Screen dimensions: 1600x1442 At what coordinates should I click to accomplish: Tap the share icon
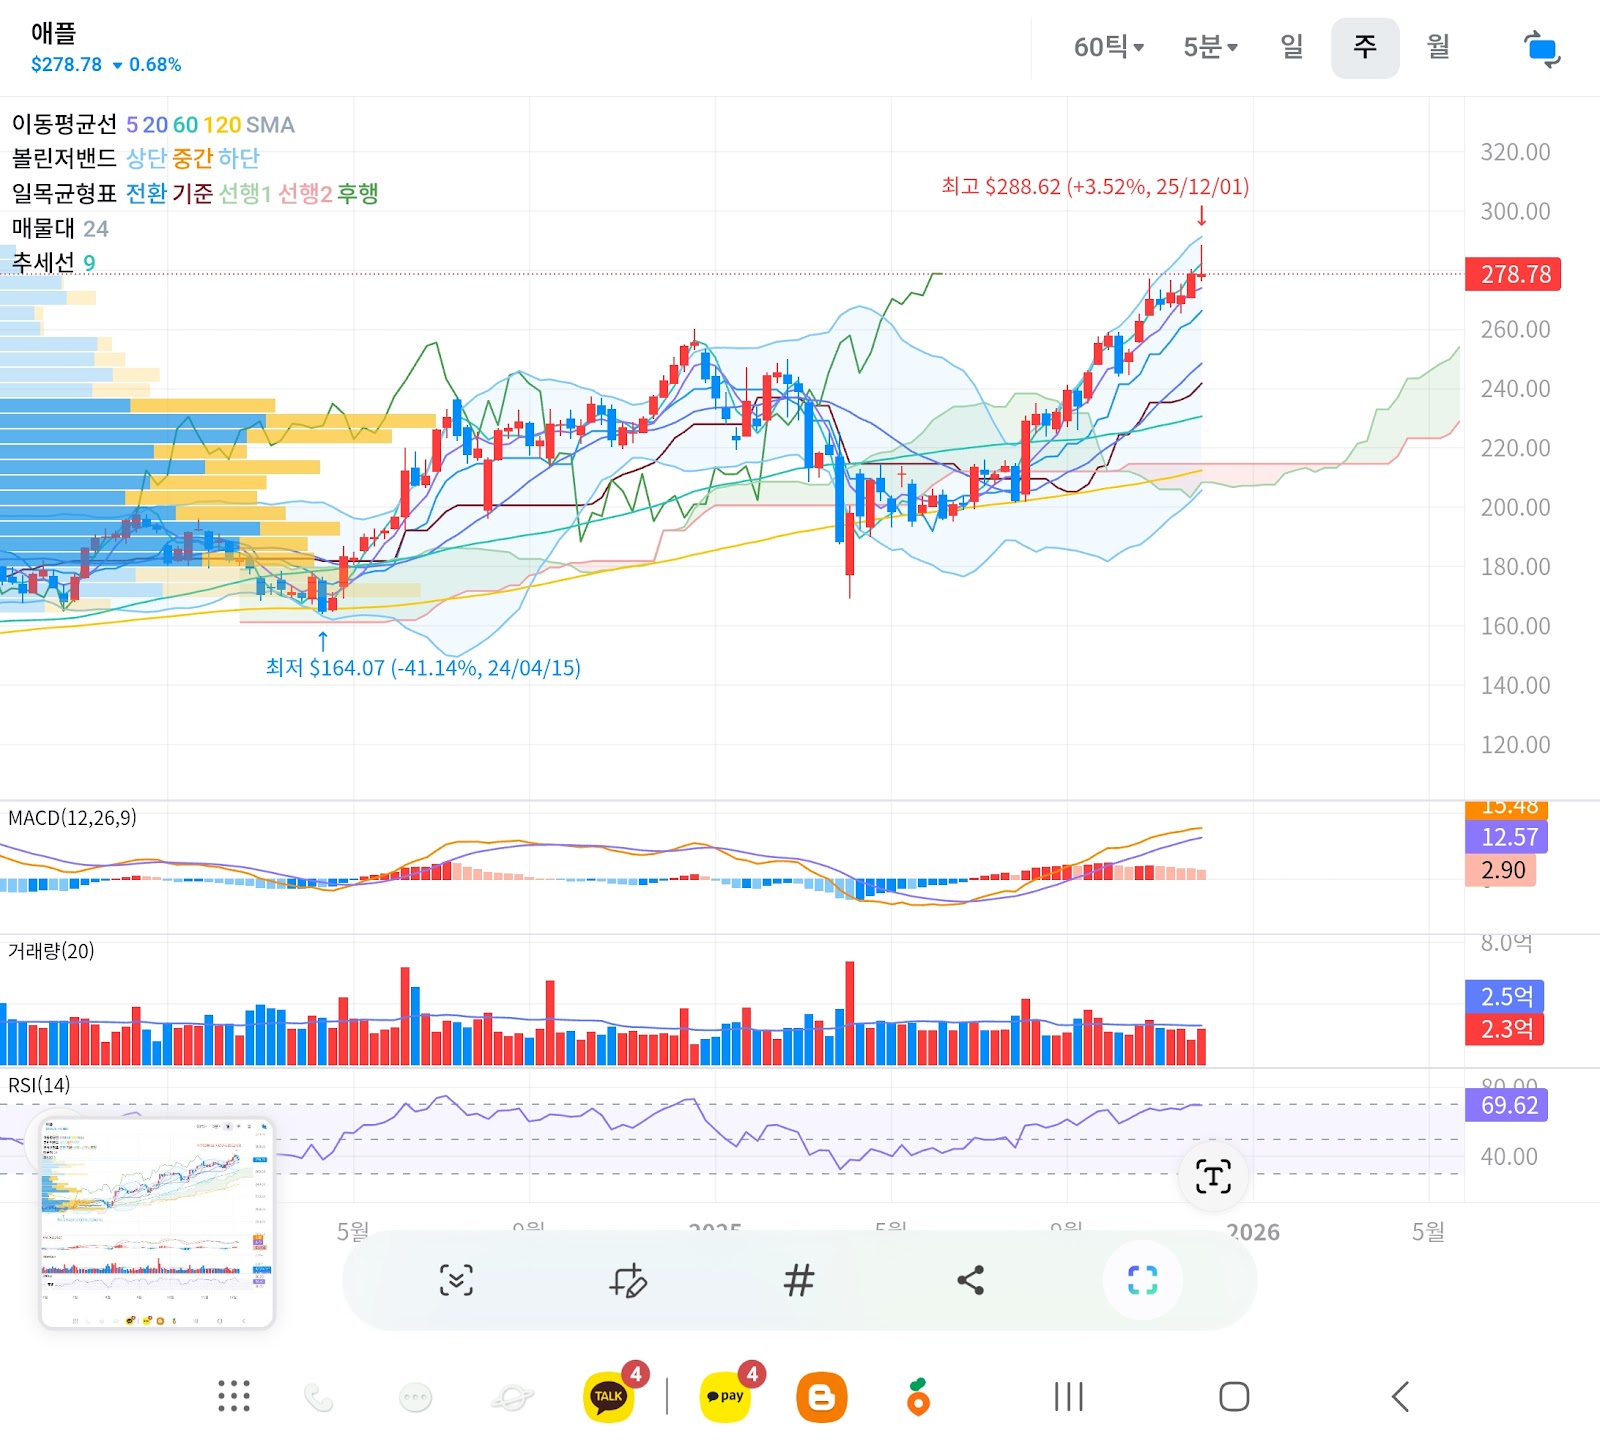tap(970, 1280)
